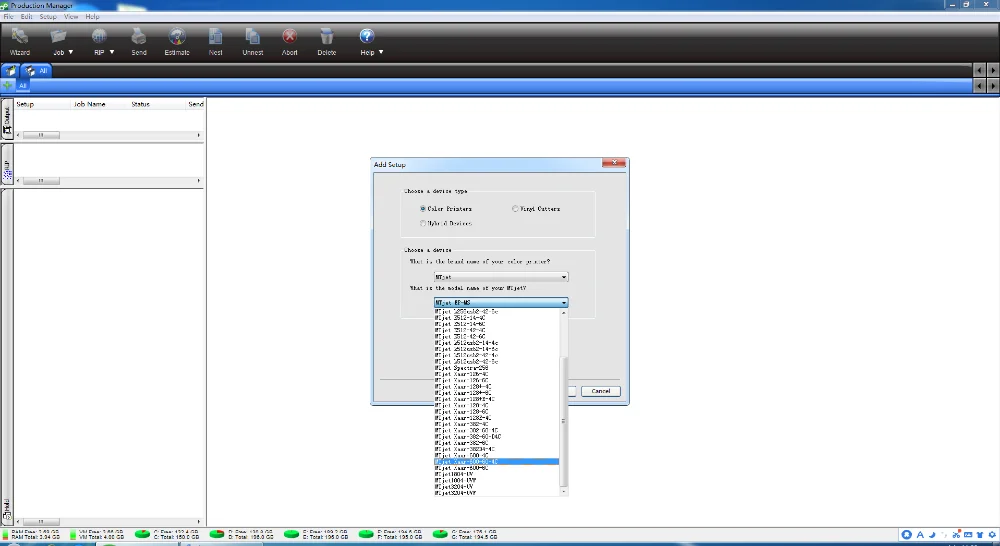Click the C: drive pie chart icon

pyautogui.click(x=142, y=534)
